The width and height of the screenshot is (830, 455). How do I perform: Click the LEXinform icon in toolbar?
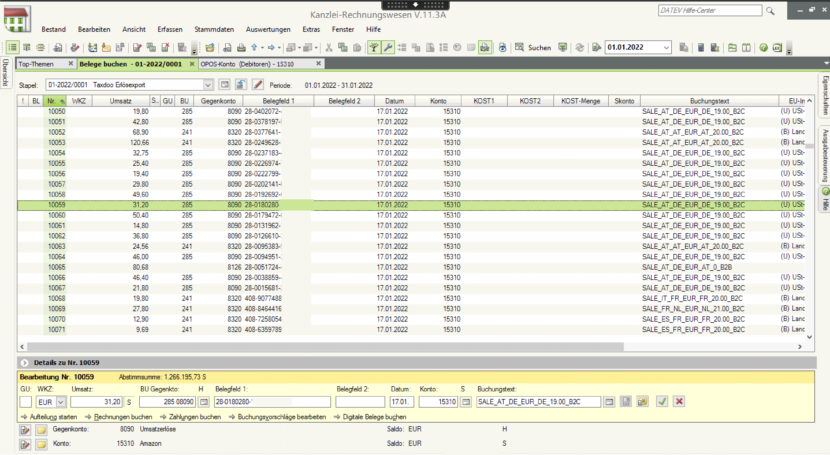[x=777, y=48]
